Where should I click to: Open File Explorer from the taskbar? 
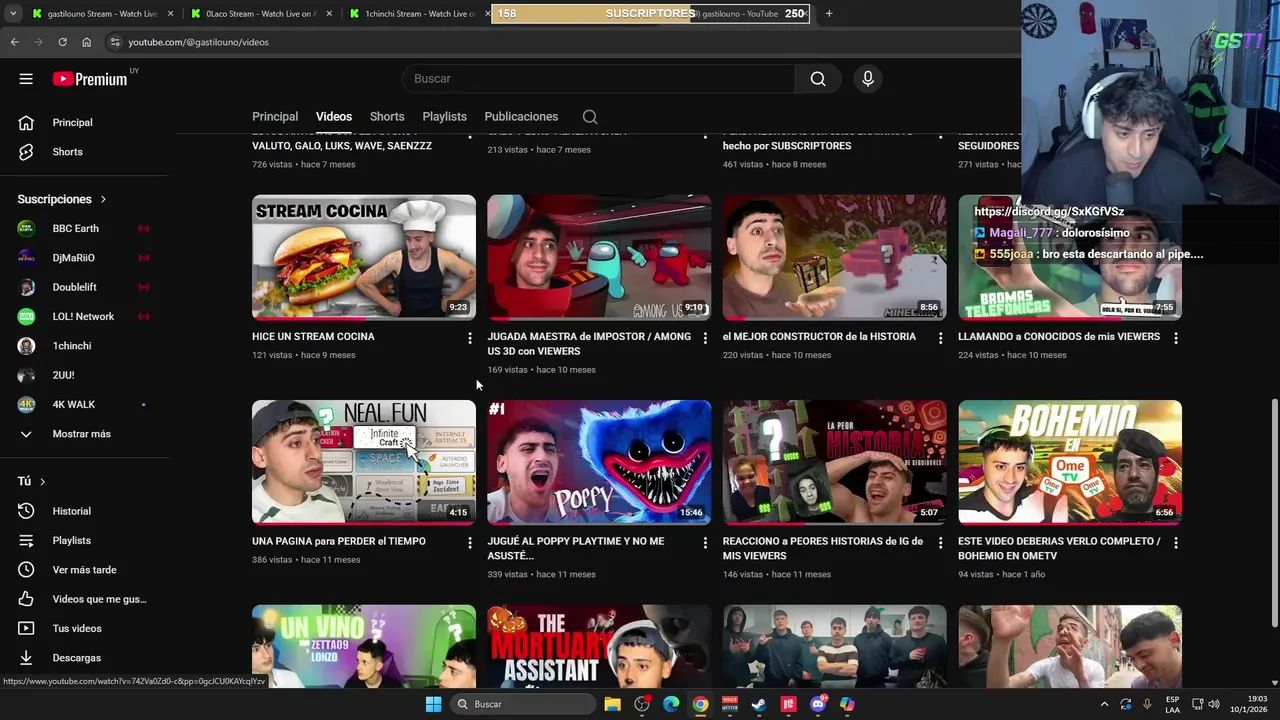point(612,704)
